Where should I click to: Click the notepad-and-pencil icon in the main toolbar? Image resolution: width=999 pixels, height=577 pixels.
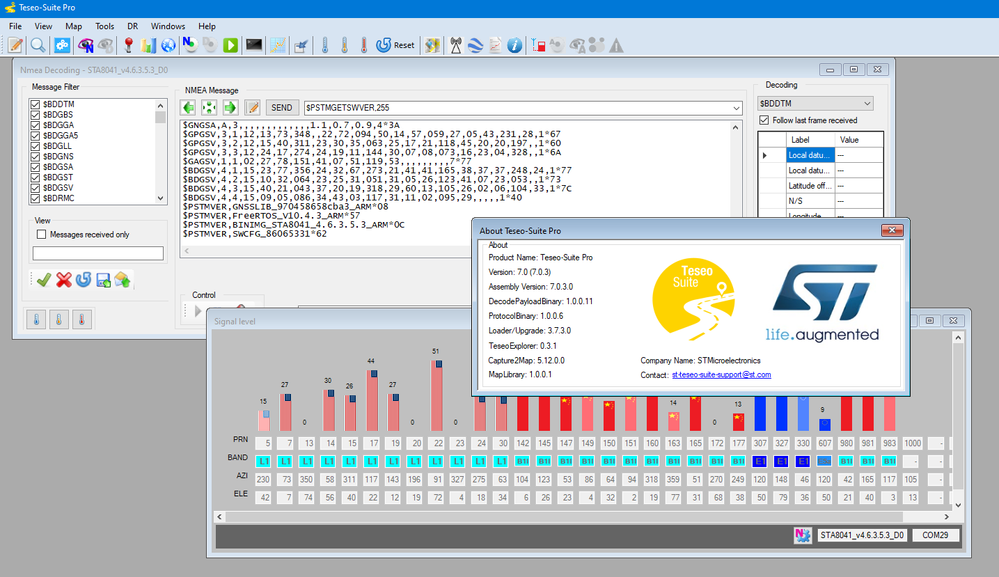(x=16, y=45)
